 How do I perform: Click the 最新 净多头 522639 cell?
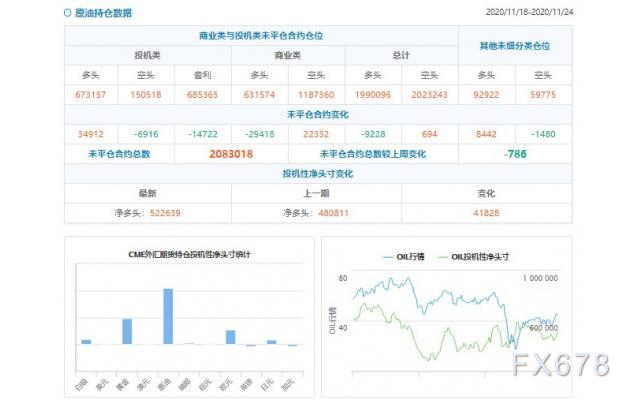tap(148, 213)
